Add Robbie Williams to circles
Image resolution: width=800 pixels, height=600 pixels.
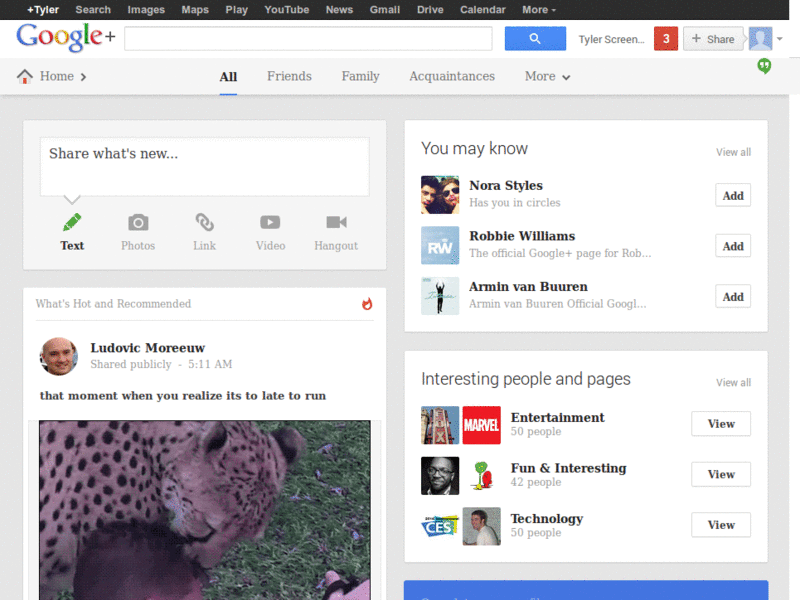[733, 246]
